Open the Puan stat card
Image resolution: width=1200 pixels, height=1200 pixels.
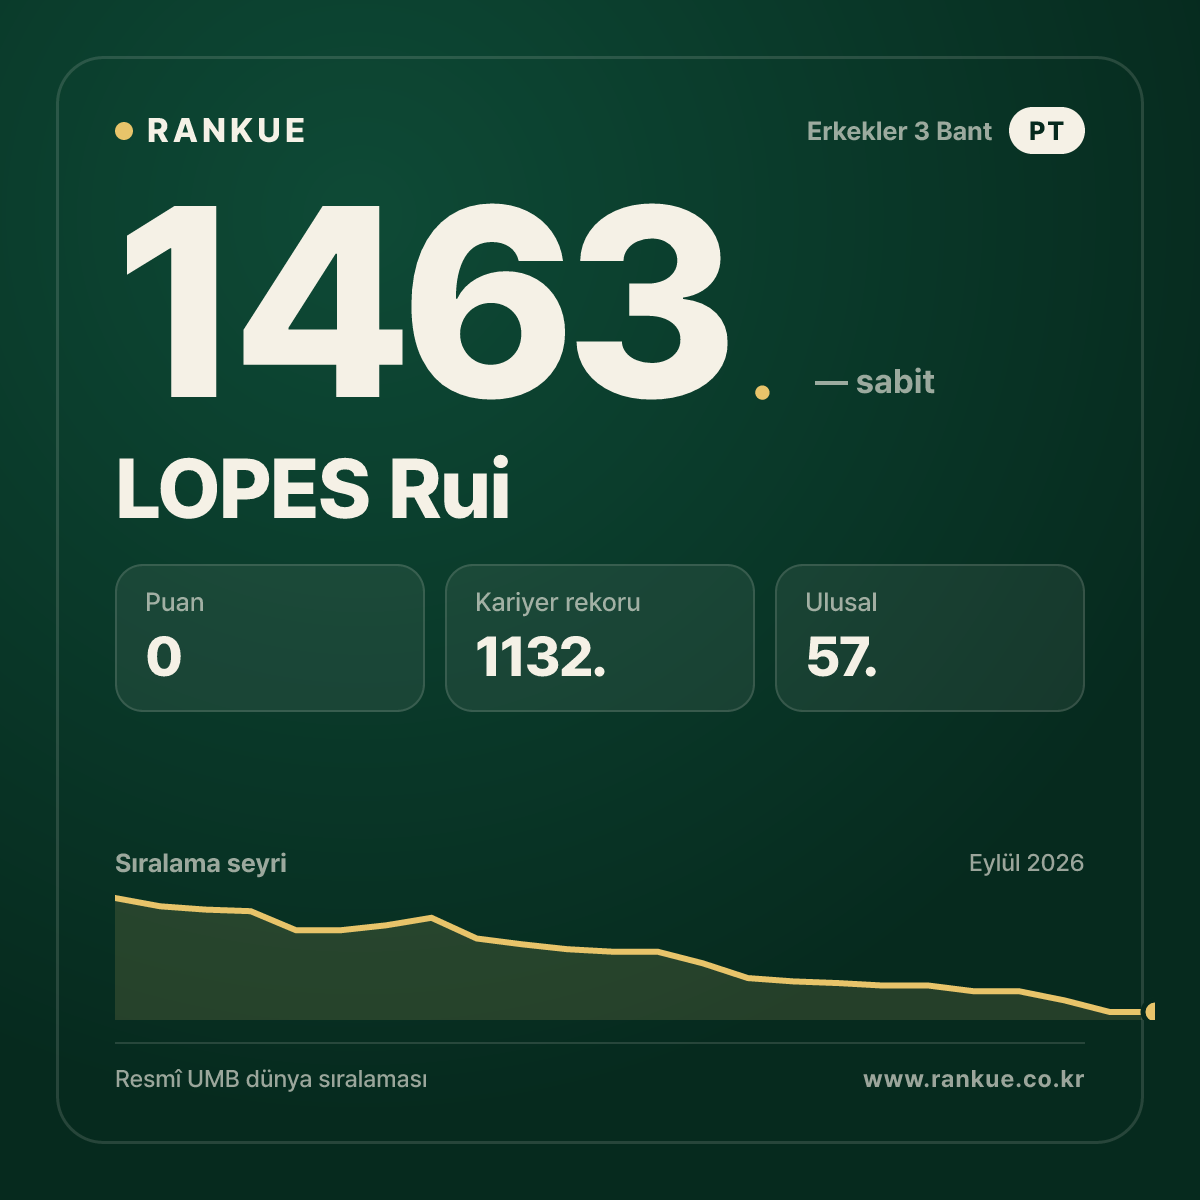pos(270,638)
